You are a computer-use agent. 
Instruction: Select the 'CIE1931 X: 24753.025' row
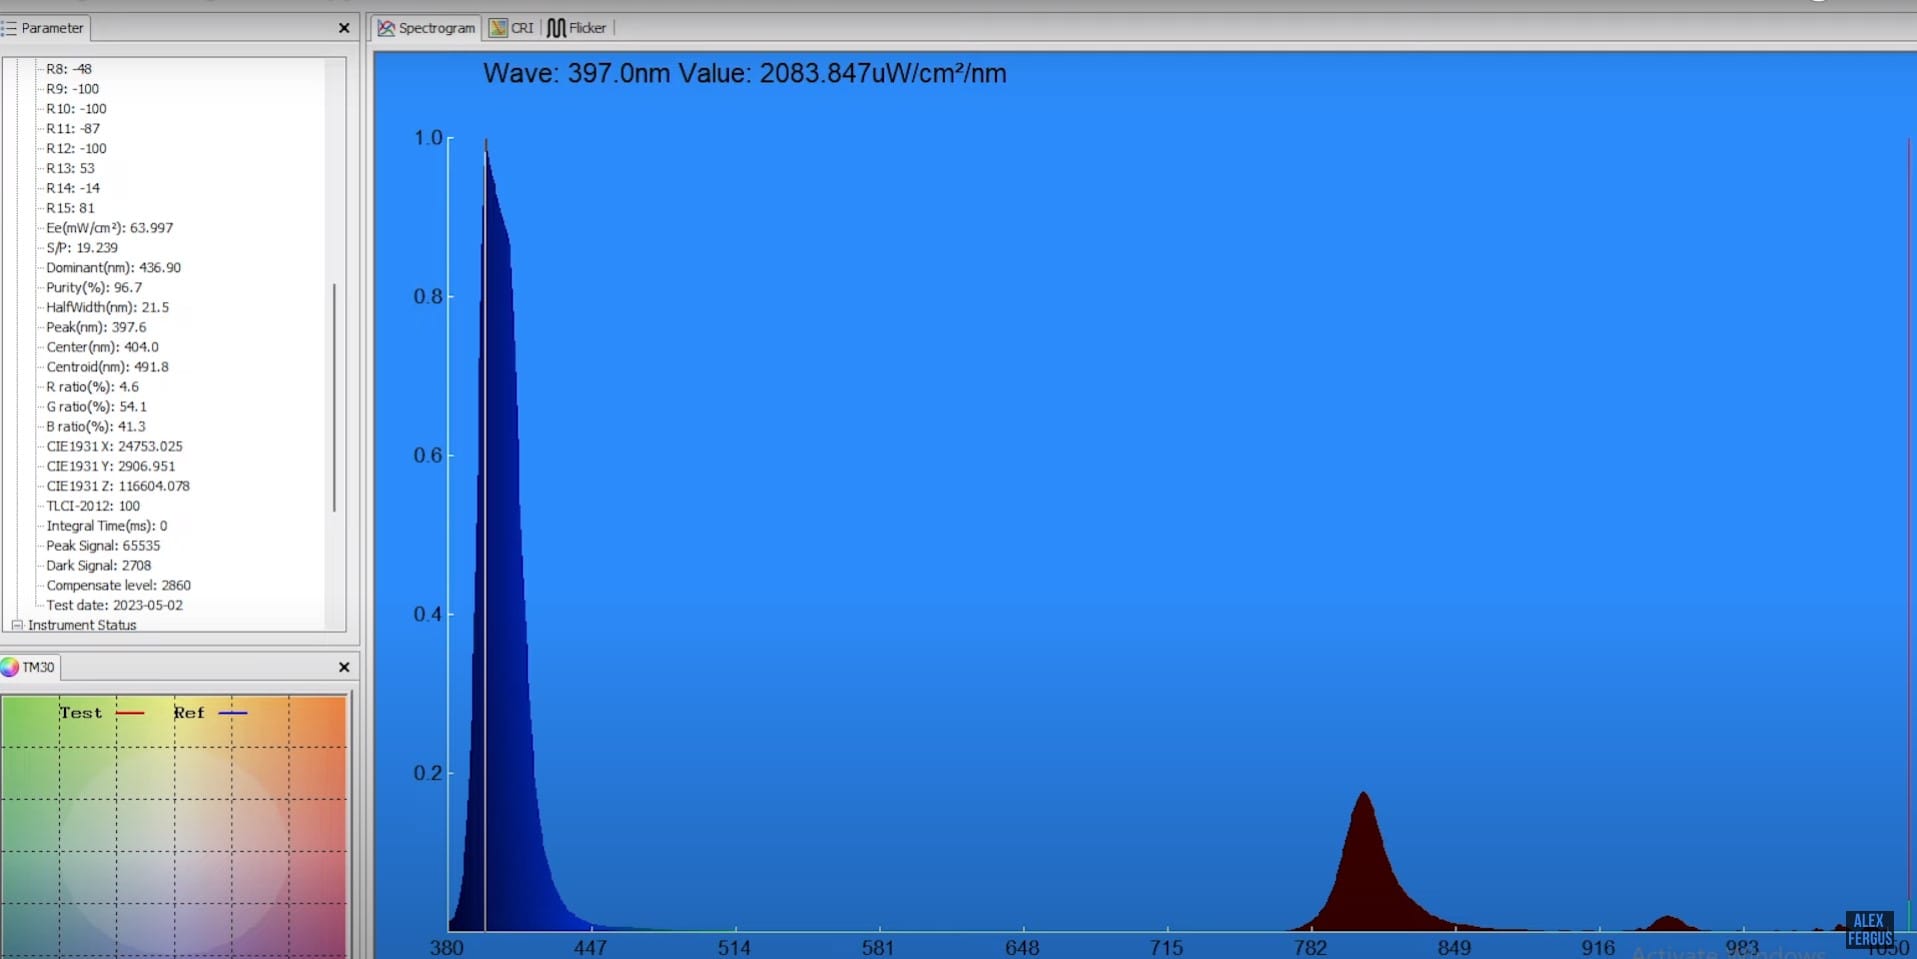pos(114,446)
